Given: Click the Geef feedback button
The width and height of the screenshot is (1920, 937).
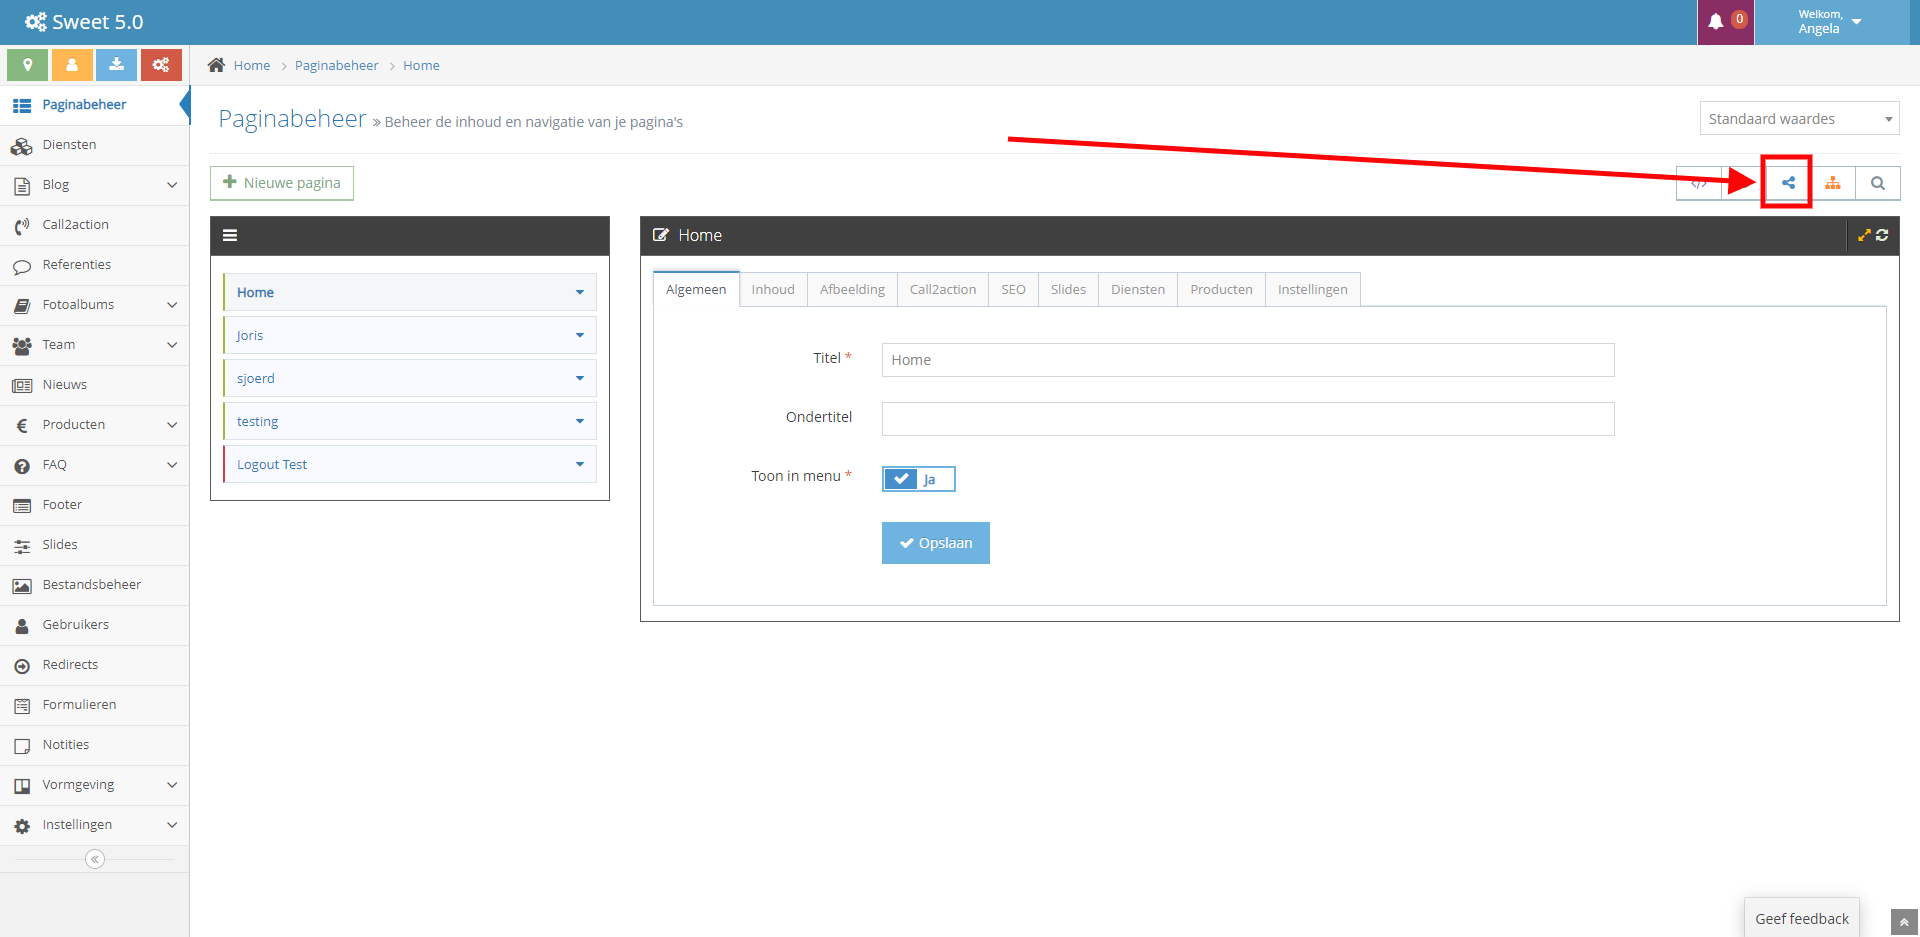Looking at the screenshot, I should coord(1802,918).
